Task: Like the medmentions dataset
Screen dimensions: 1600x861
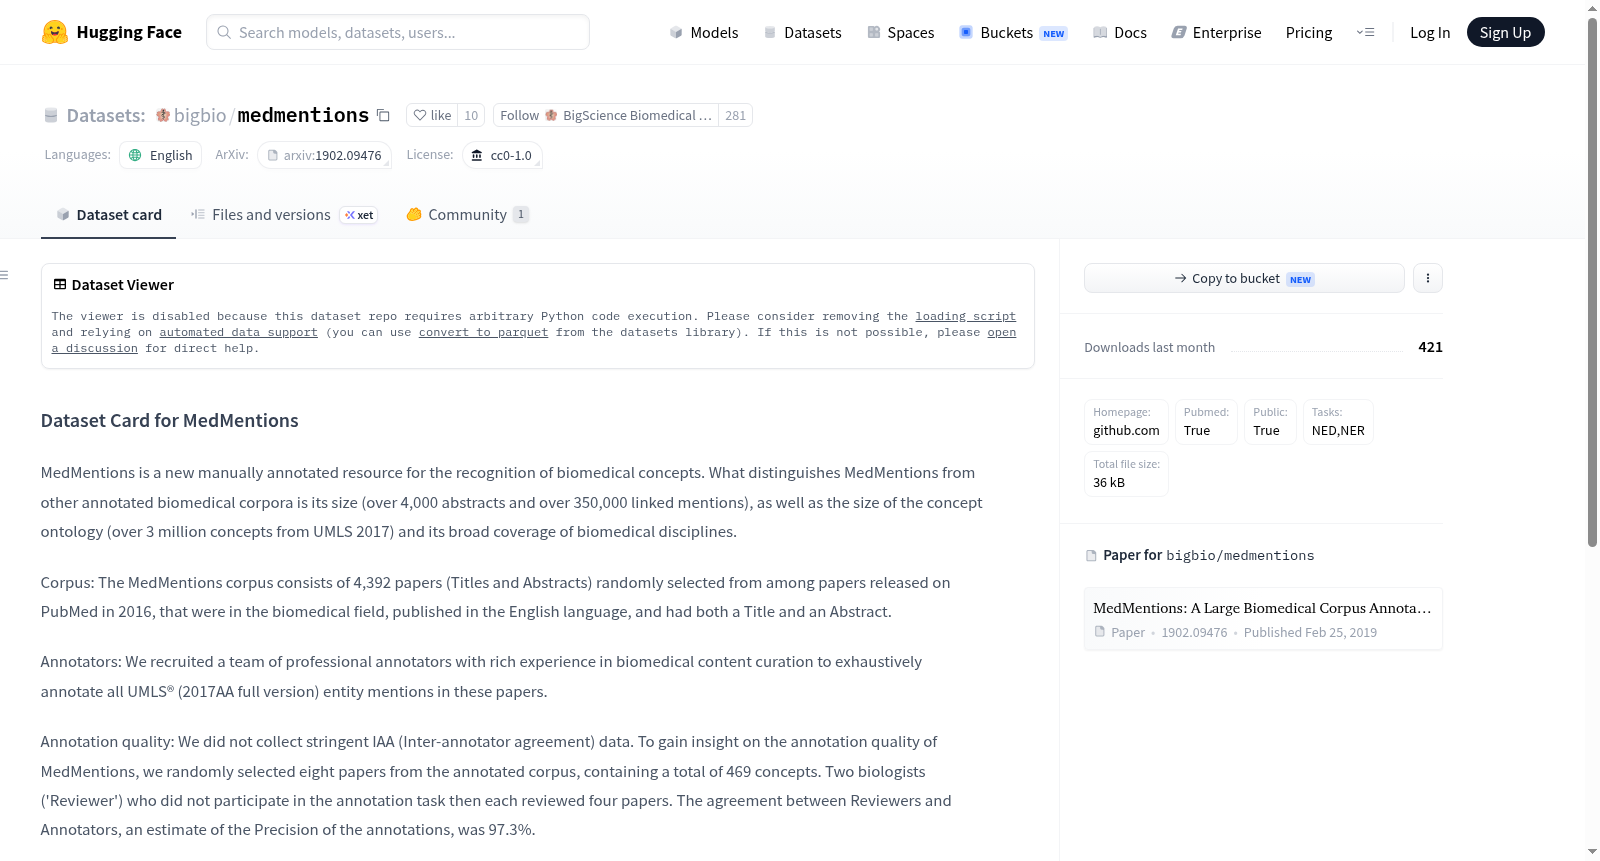Action: (432, 115)
